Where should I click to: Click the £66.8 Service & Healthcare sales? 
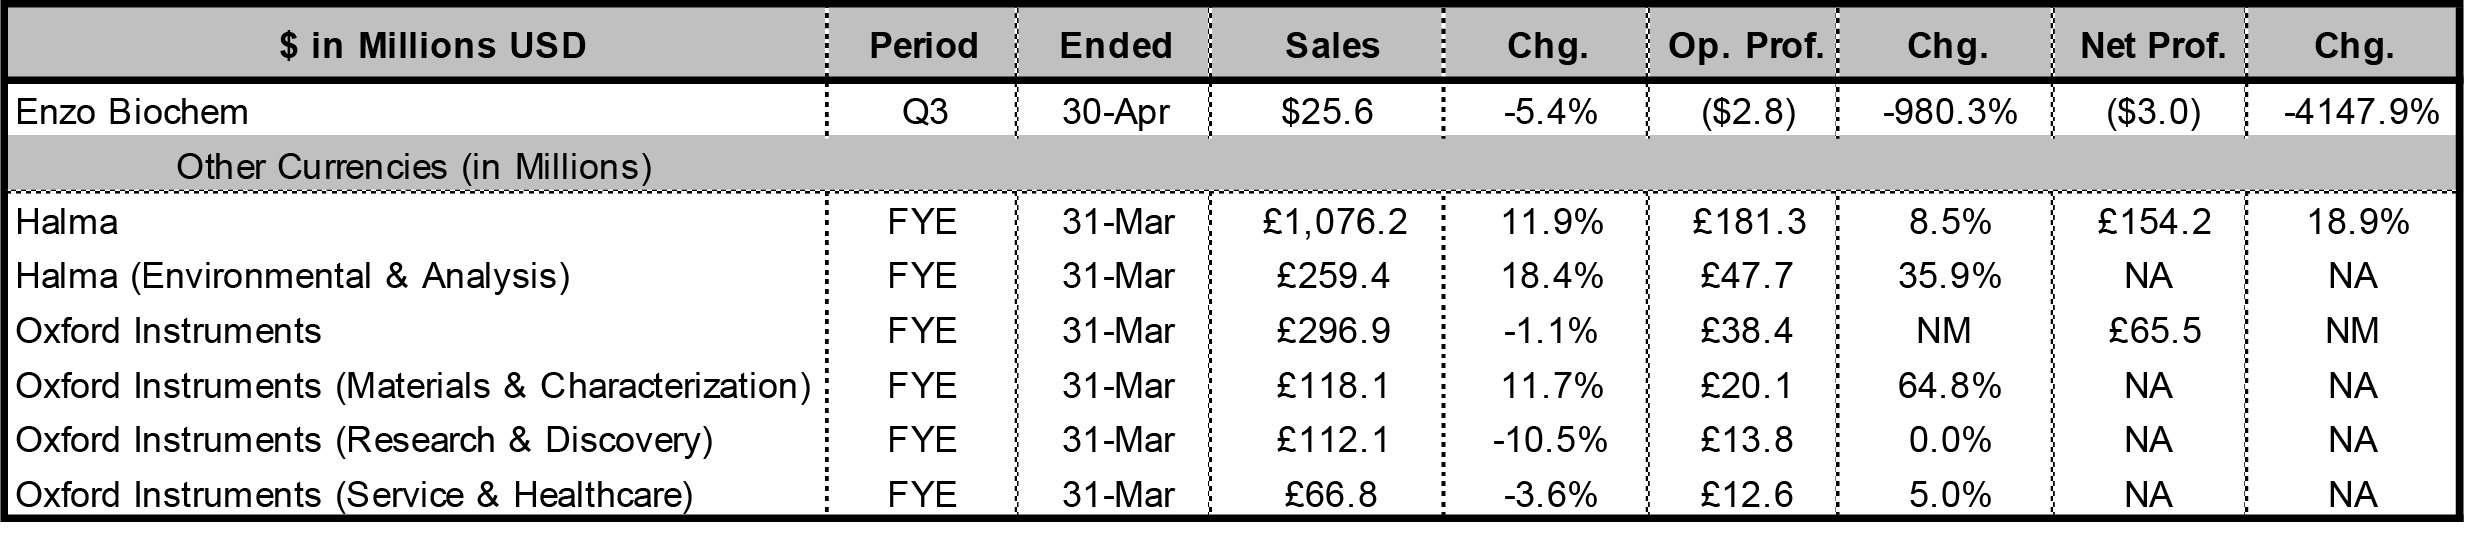(1333, 495)
